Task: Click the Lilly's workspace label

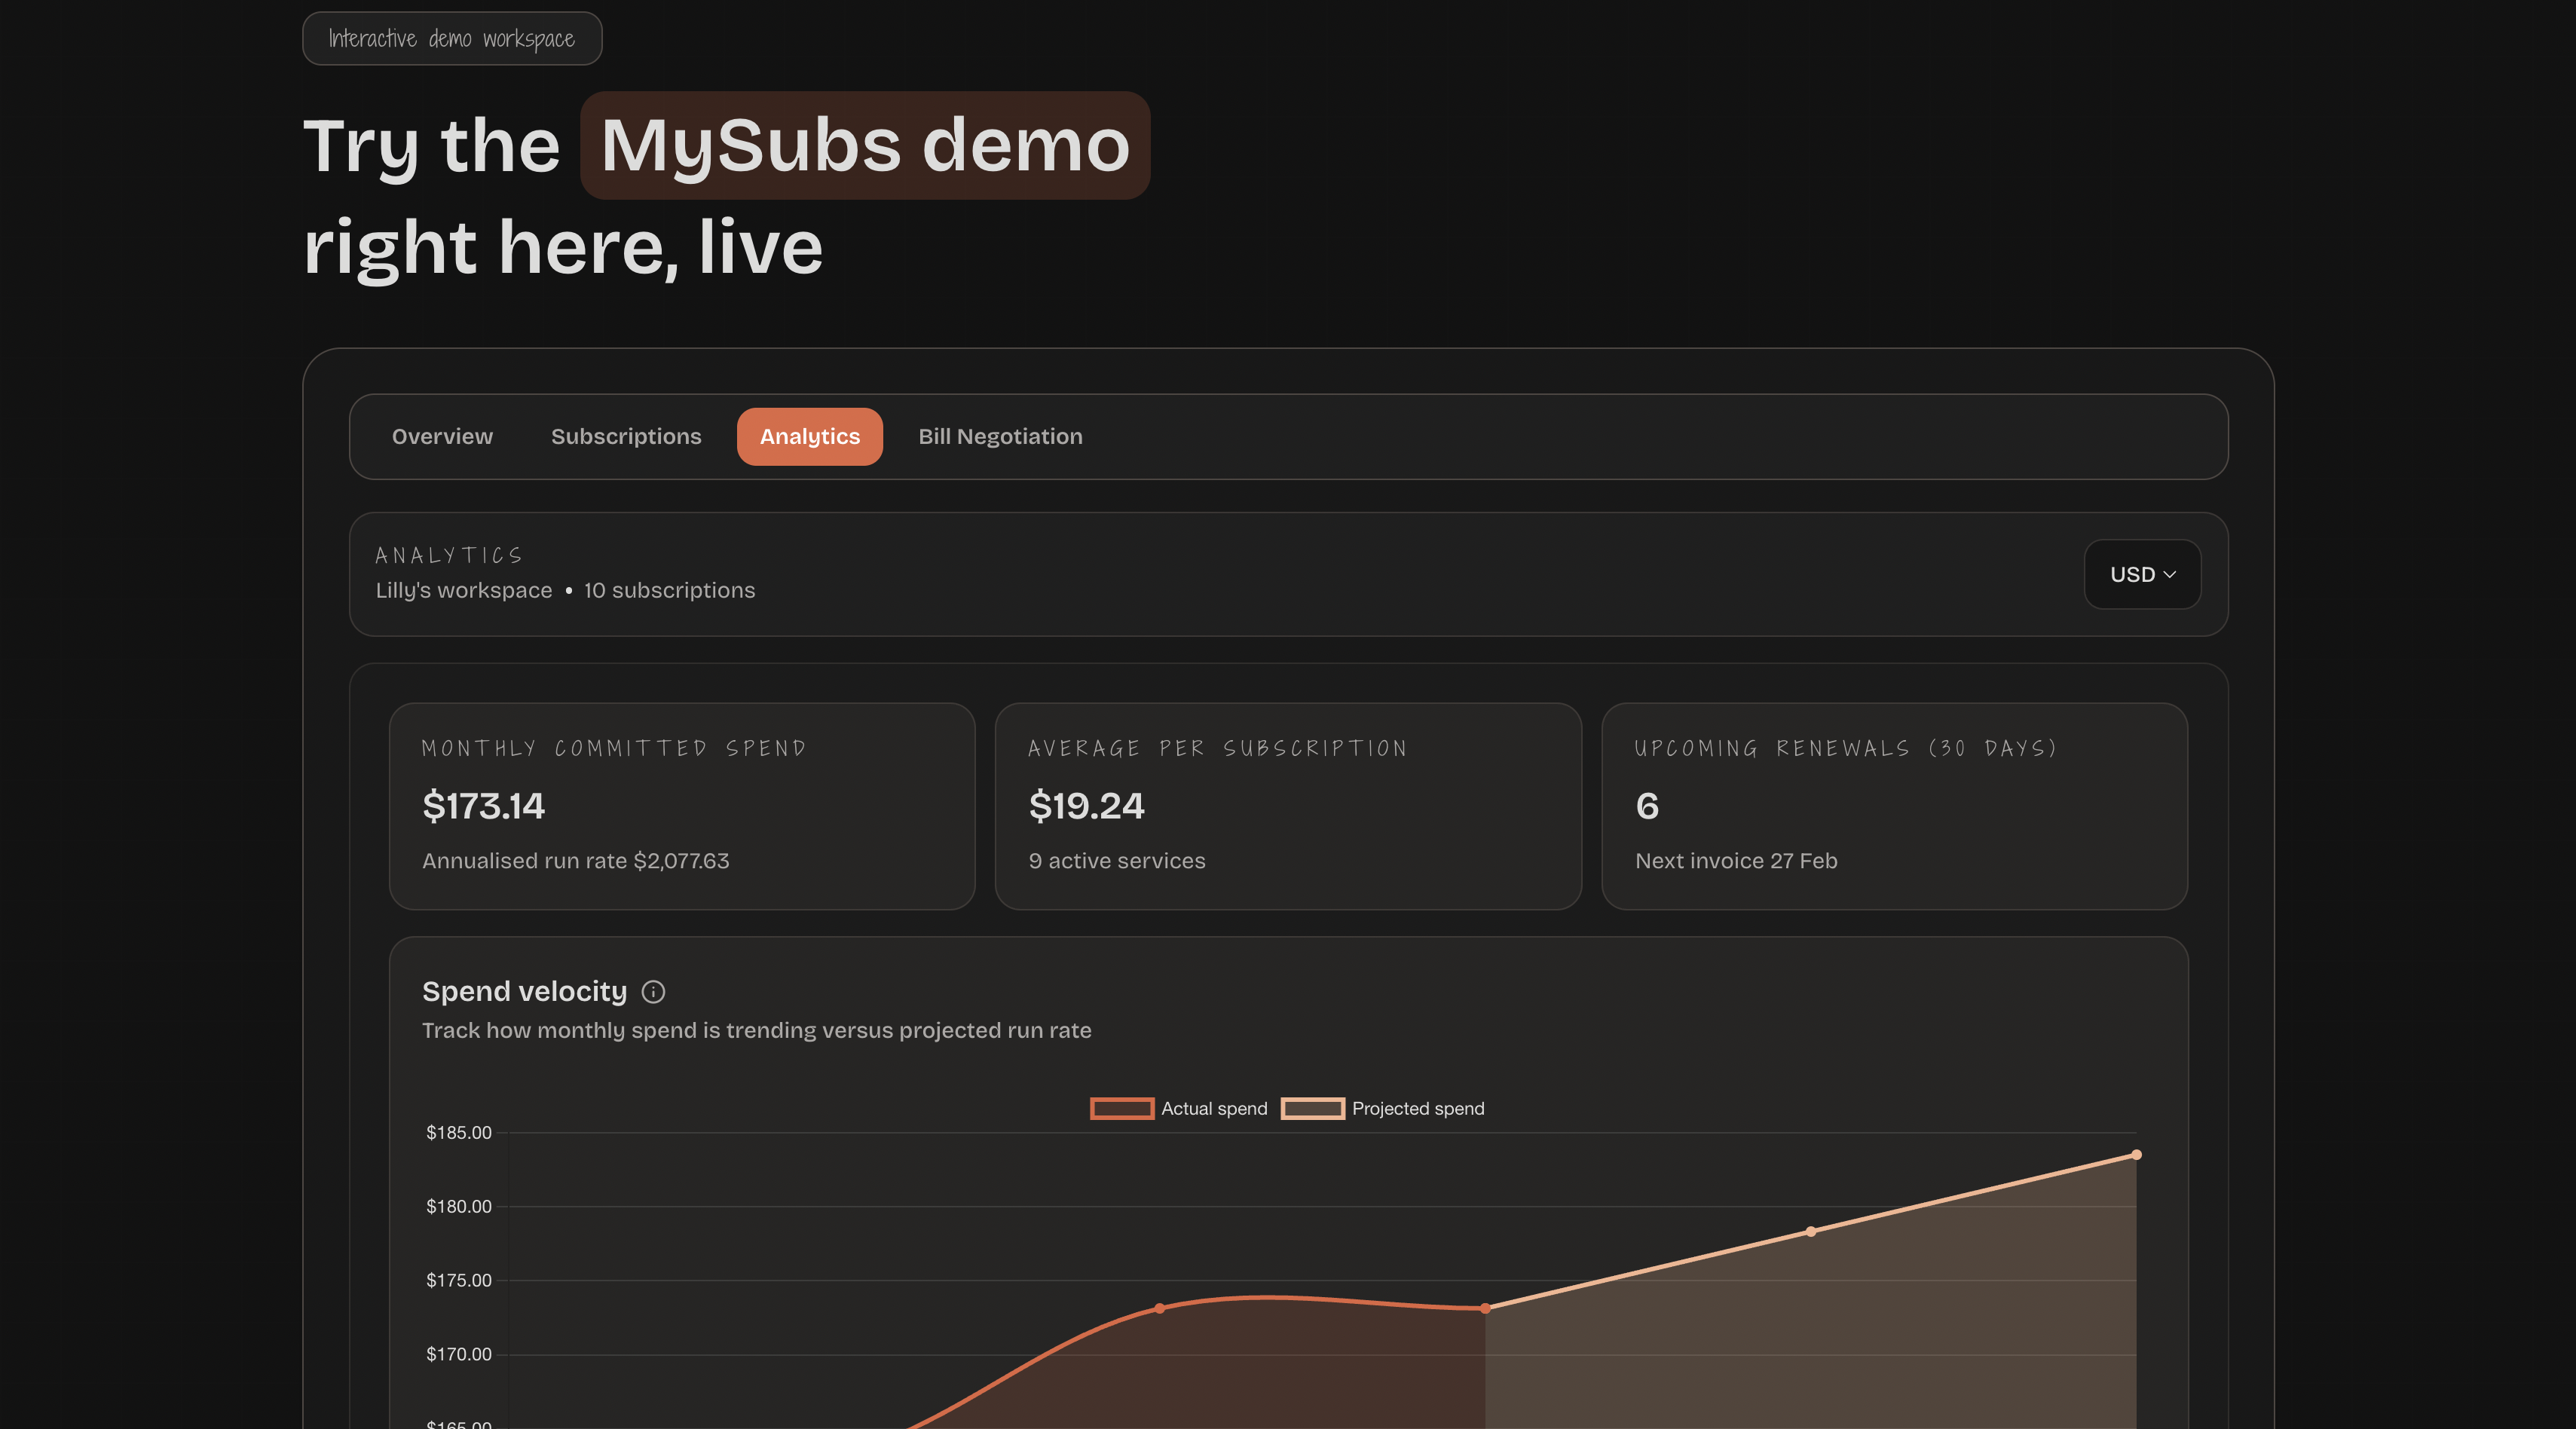Action: tap(464, 590)
